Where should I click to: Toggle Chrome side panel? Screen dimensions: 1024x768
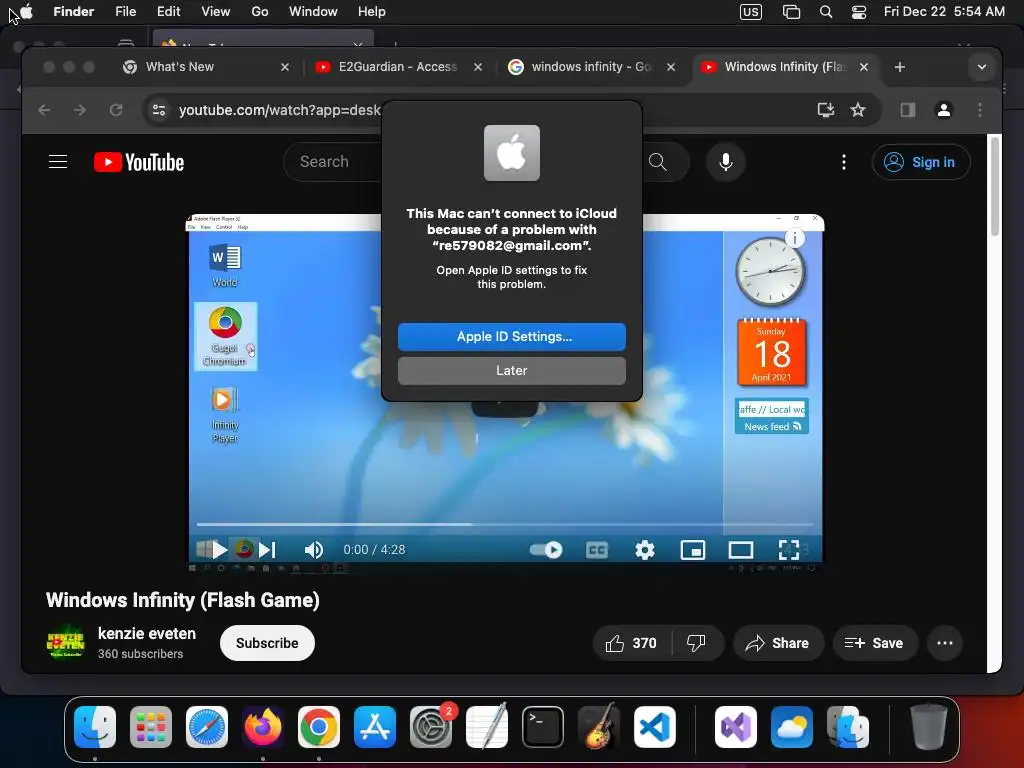[908, 110]
